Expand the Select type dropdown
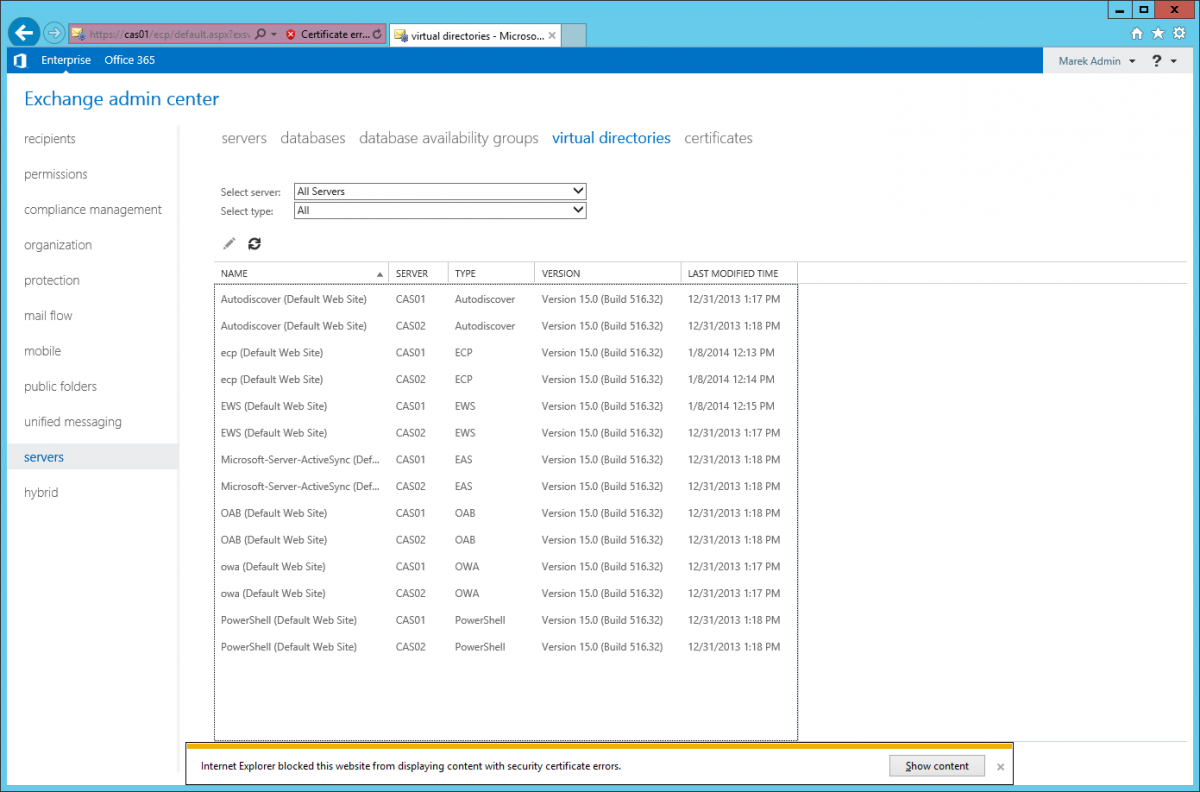The height and width of the screenshot is (792, 1200). (440, 211)
